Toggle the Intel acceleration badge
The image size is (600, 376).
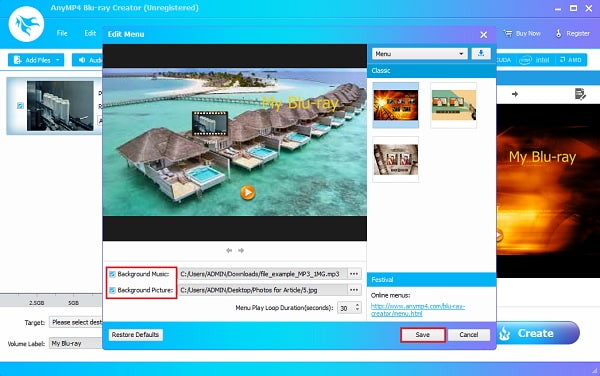pos(535,60)
